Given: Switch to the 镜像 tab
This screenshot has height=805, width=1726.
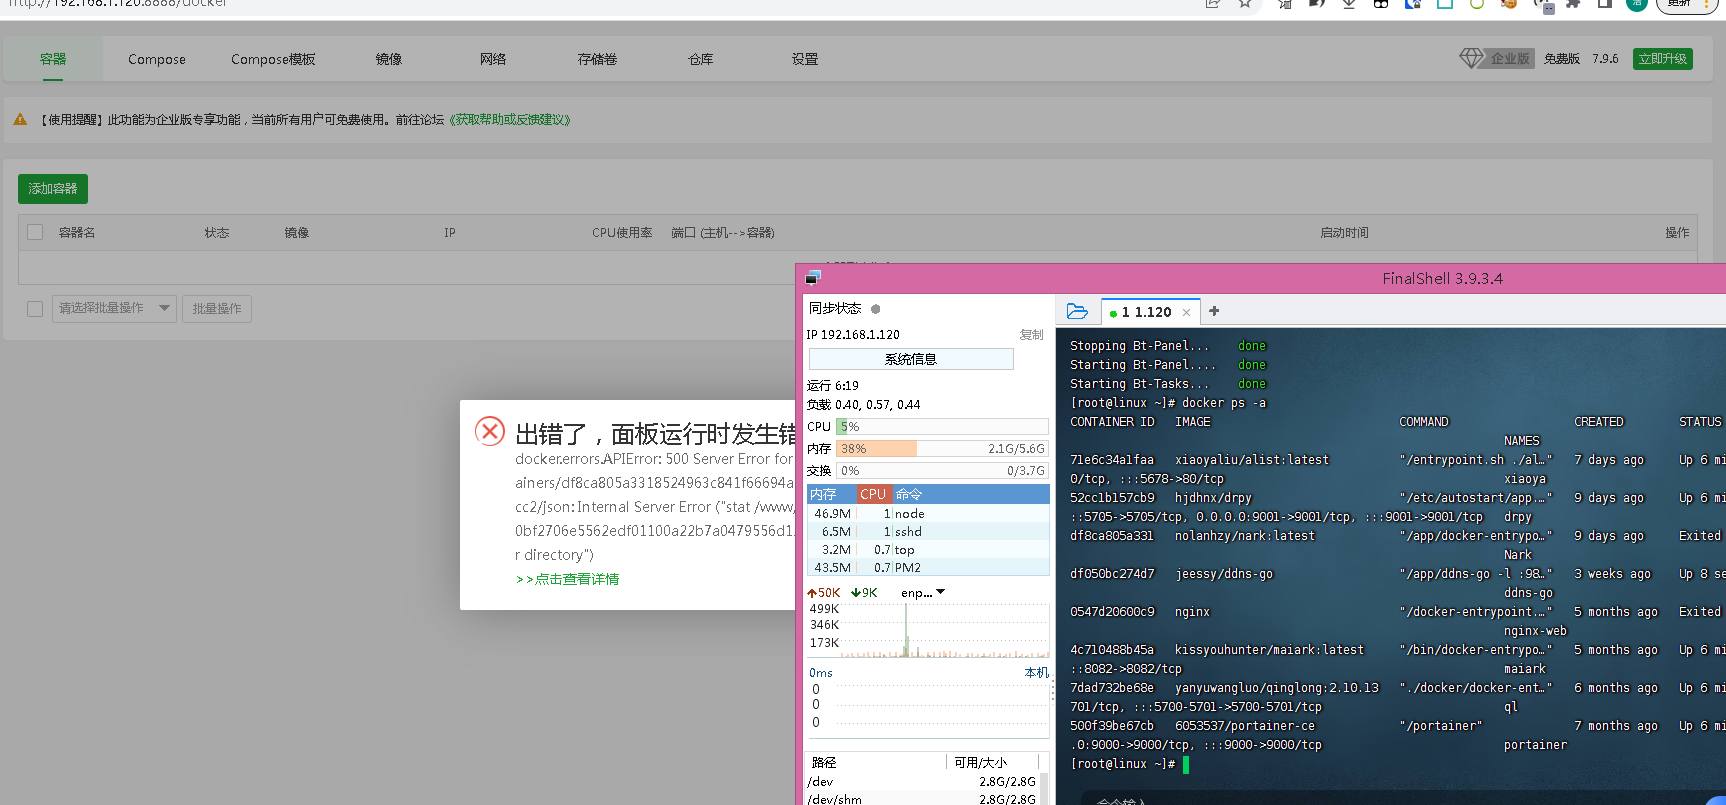Looking at the screenshot, I should (x=389, y=59).
